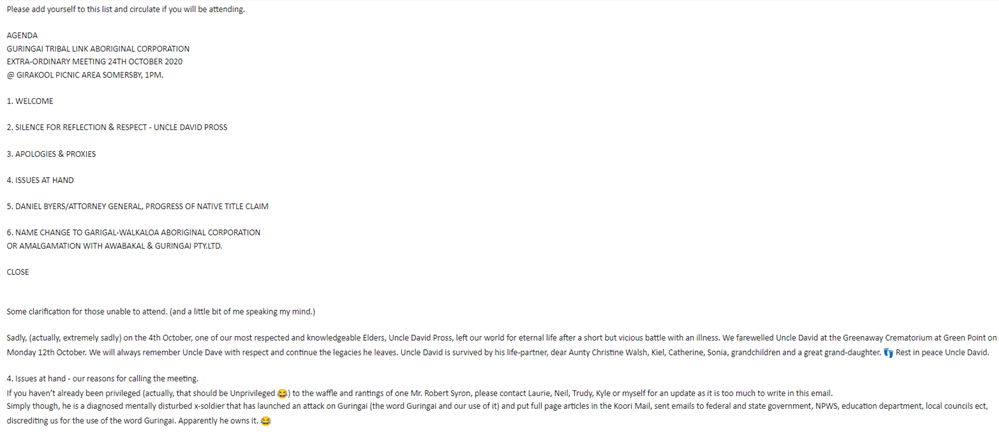Click the "CLOSE" line of the agenda
999x438 pixels.
(x=18, y=272)
